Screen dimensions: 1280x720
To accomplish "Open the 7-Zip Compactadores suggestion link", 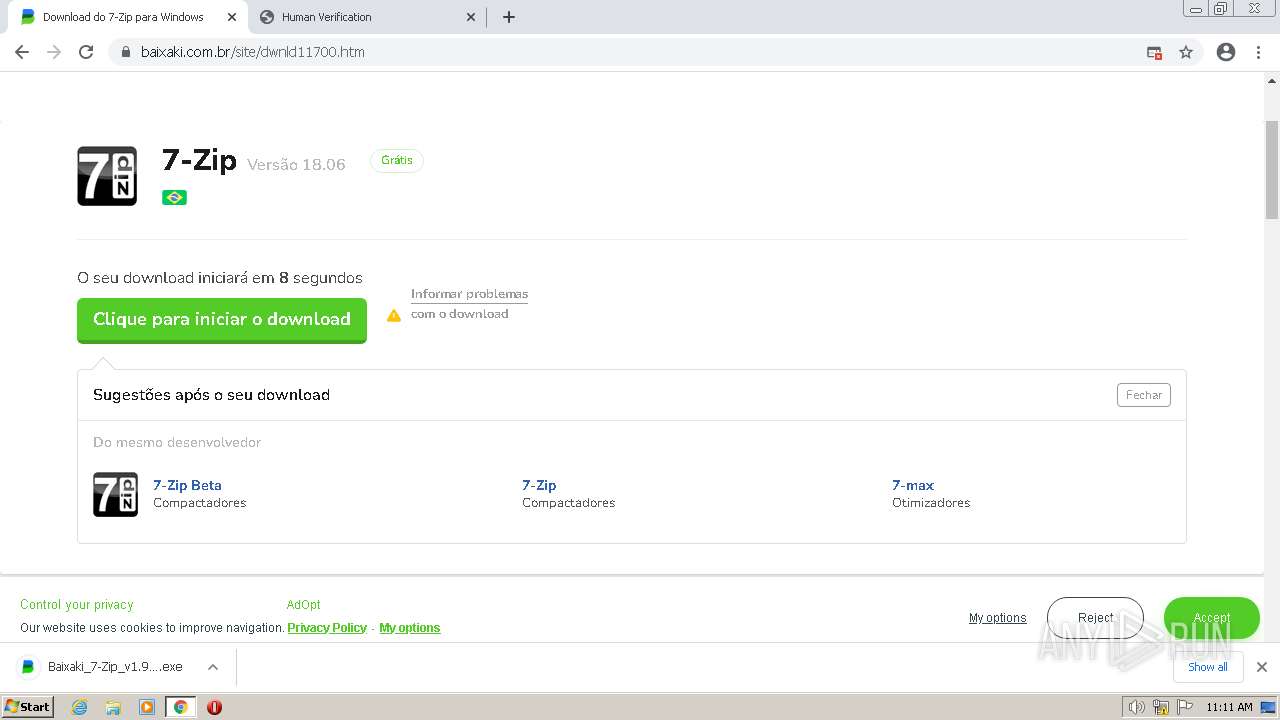I will pyautogui.click(x=539, y=485).
